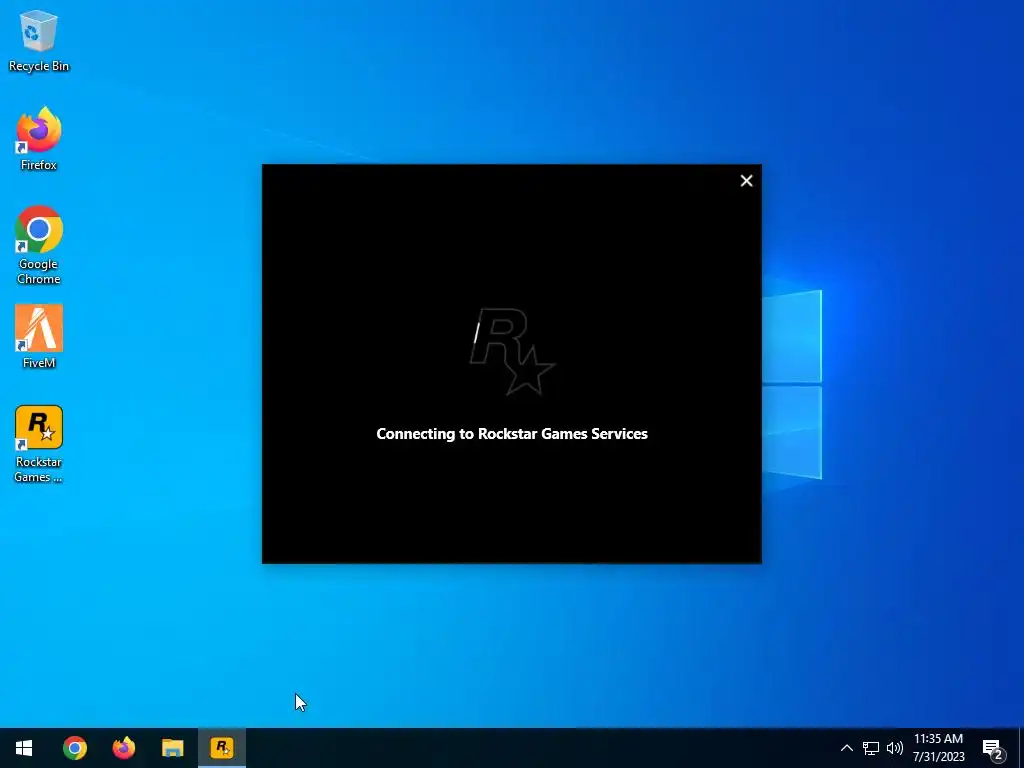
Task: Launch Chrome from the taskbar
Action: tap(74, 748)
